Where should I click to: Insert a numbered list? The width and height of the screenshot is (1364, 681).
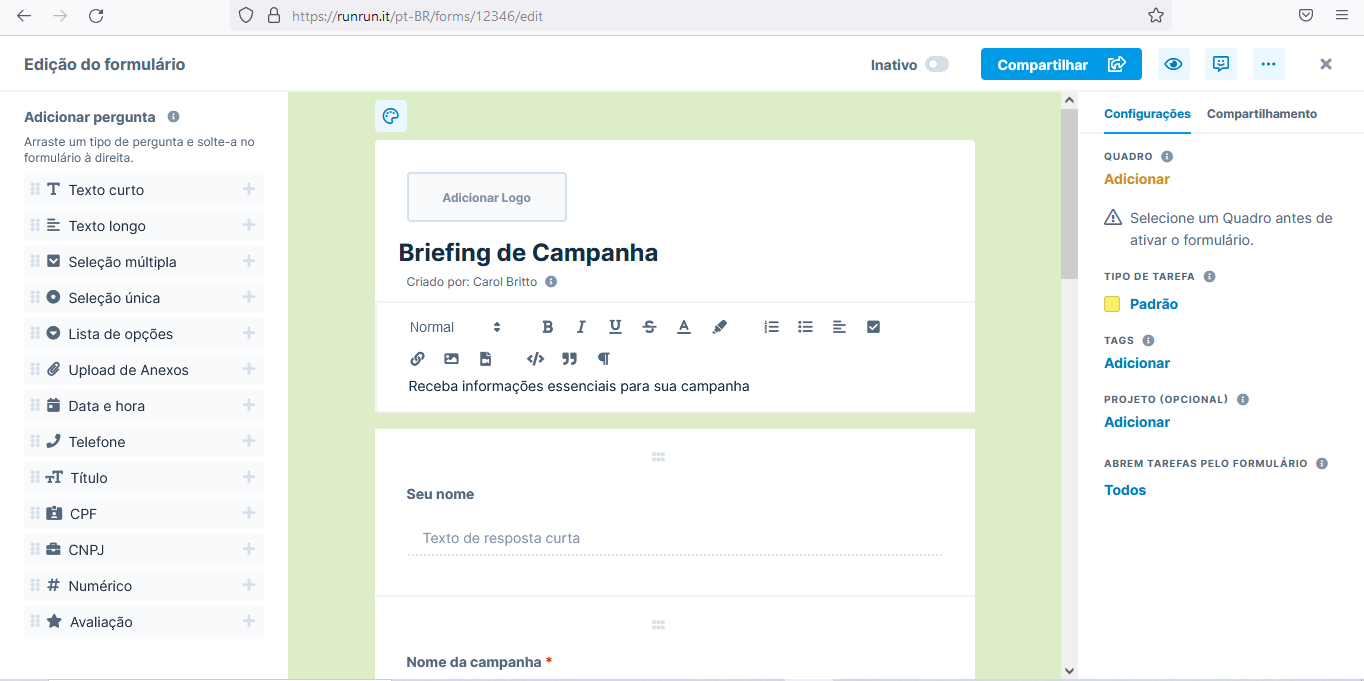(771, 327)
